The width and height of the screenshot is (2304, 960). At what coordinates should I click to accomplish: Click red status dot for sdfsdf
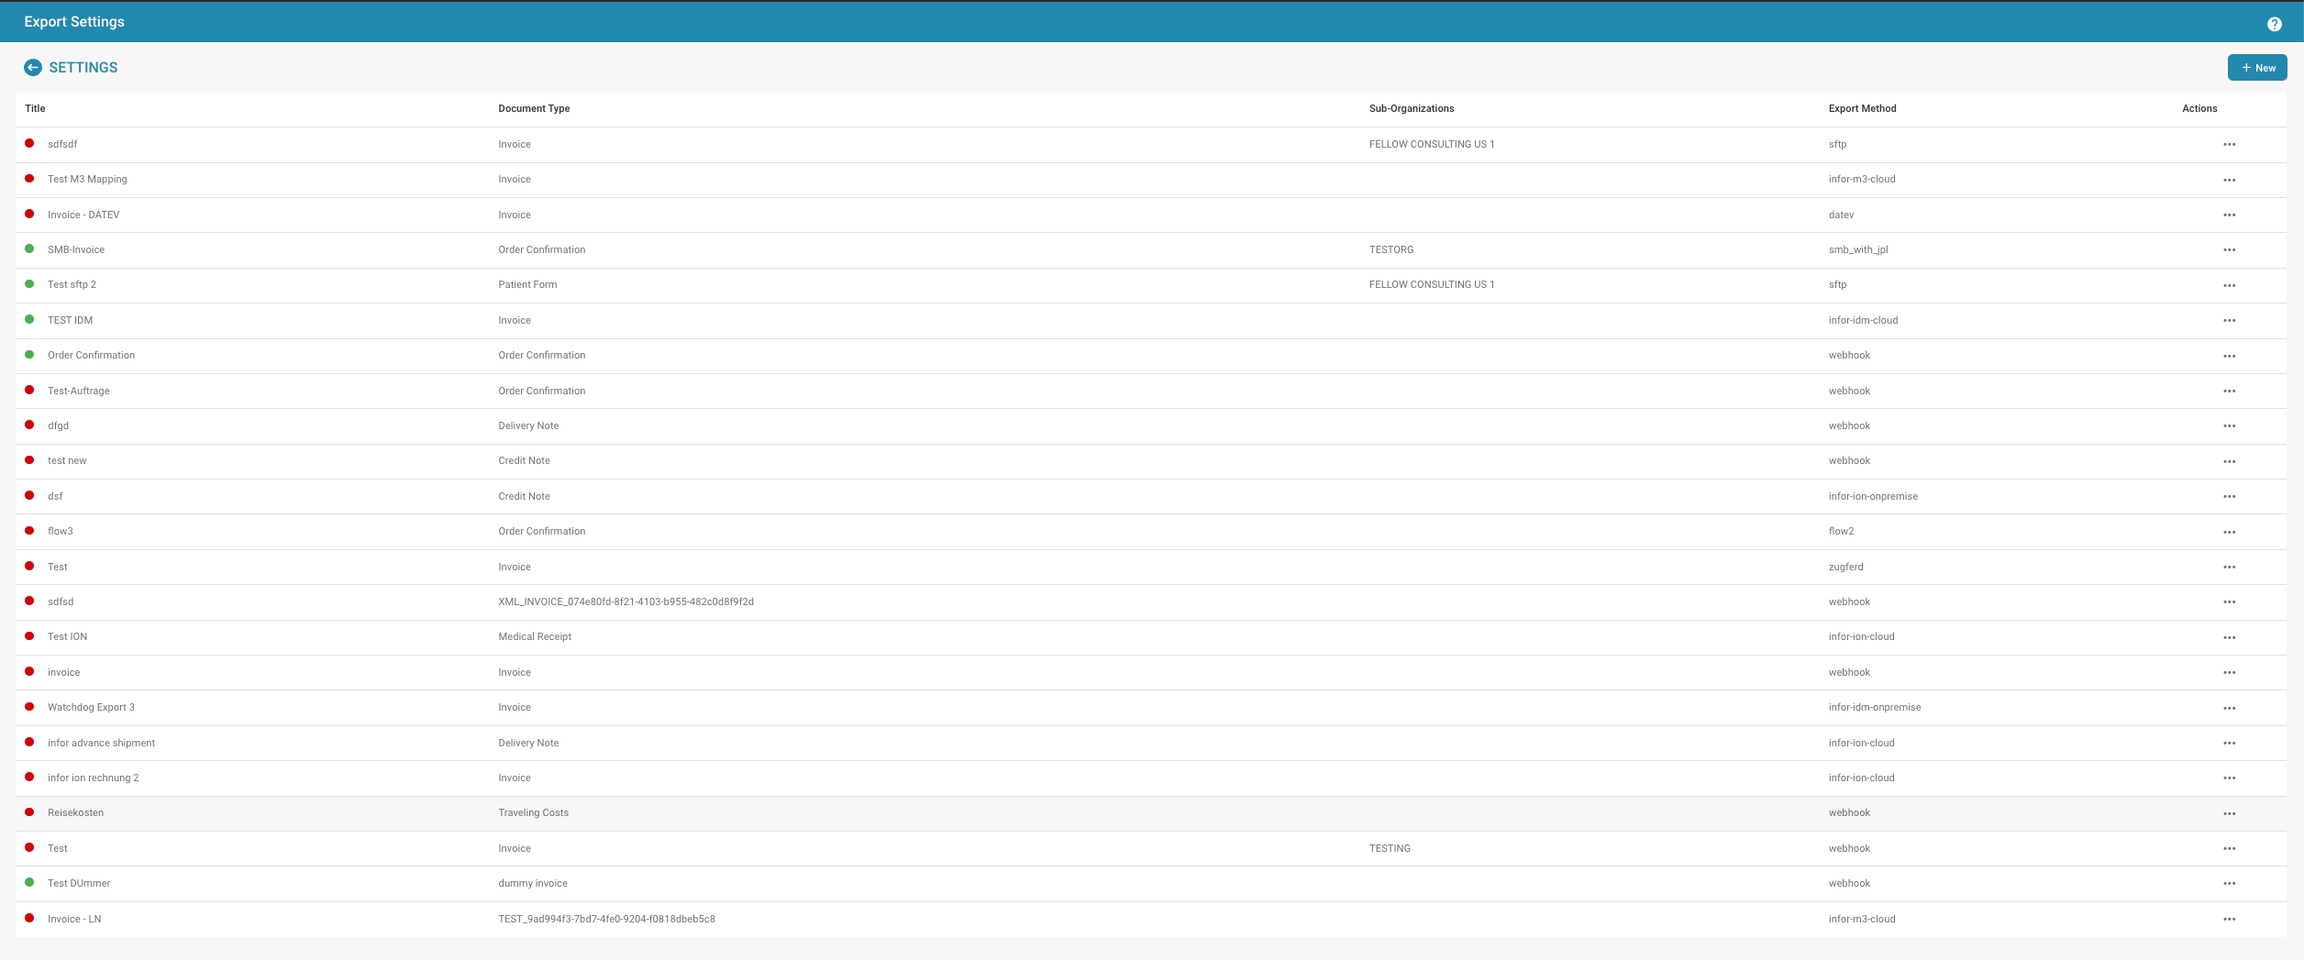point(29,144)
